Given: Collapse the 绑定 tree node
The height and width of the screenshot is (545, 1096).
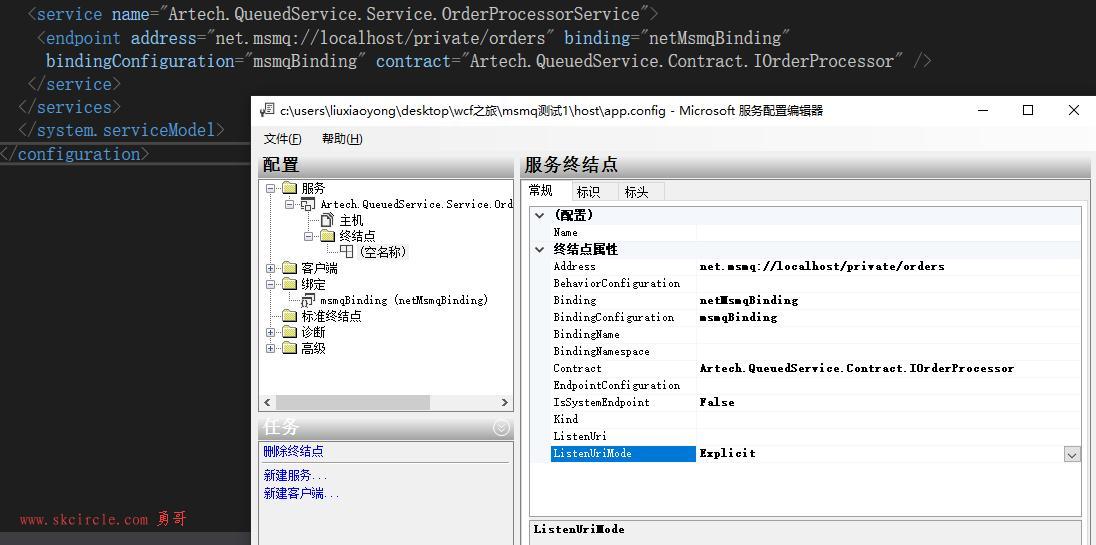Looking at the screenshot, I should point(271,284).
